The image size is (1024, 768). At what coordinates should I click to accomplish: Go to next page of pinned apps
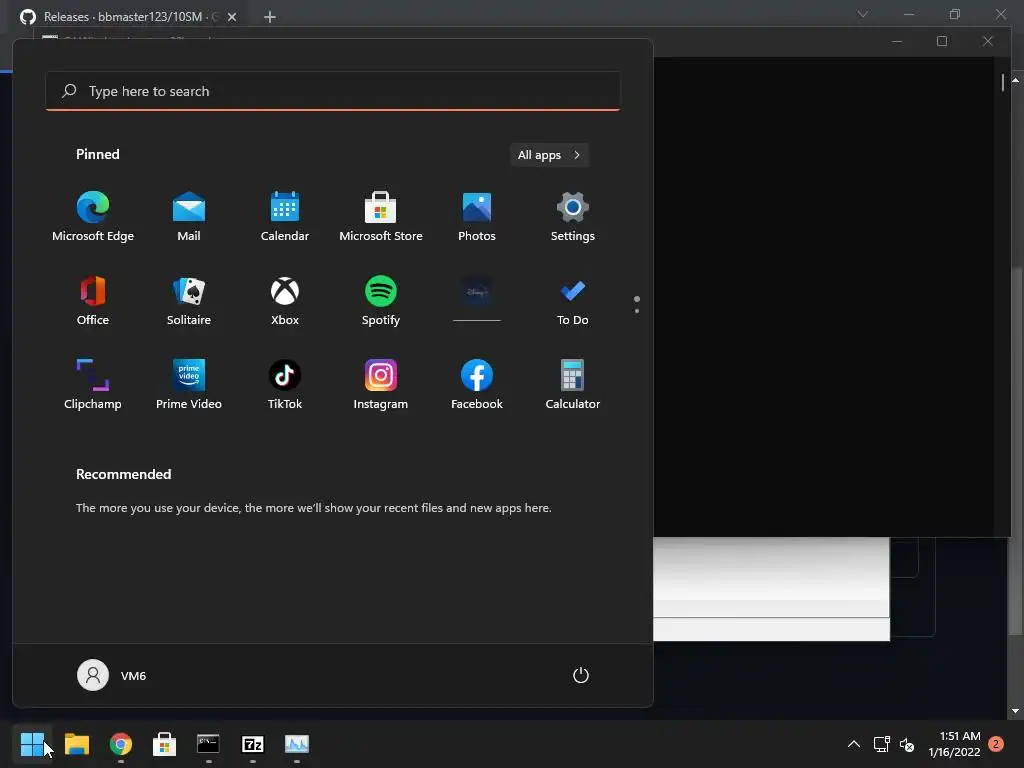[637, 311]
